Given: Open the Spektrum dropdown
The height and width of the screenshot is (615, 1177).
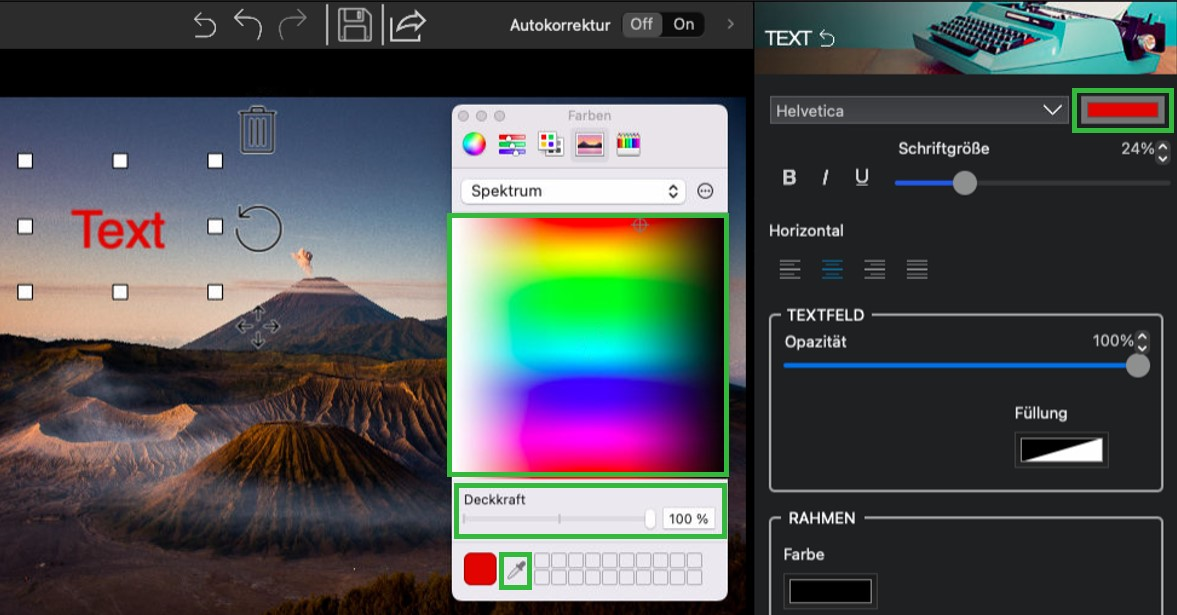Looking at the screenshot, I should click(572, 191).
